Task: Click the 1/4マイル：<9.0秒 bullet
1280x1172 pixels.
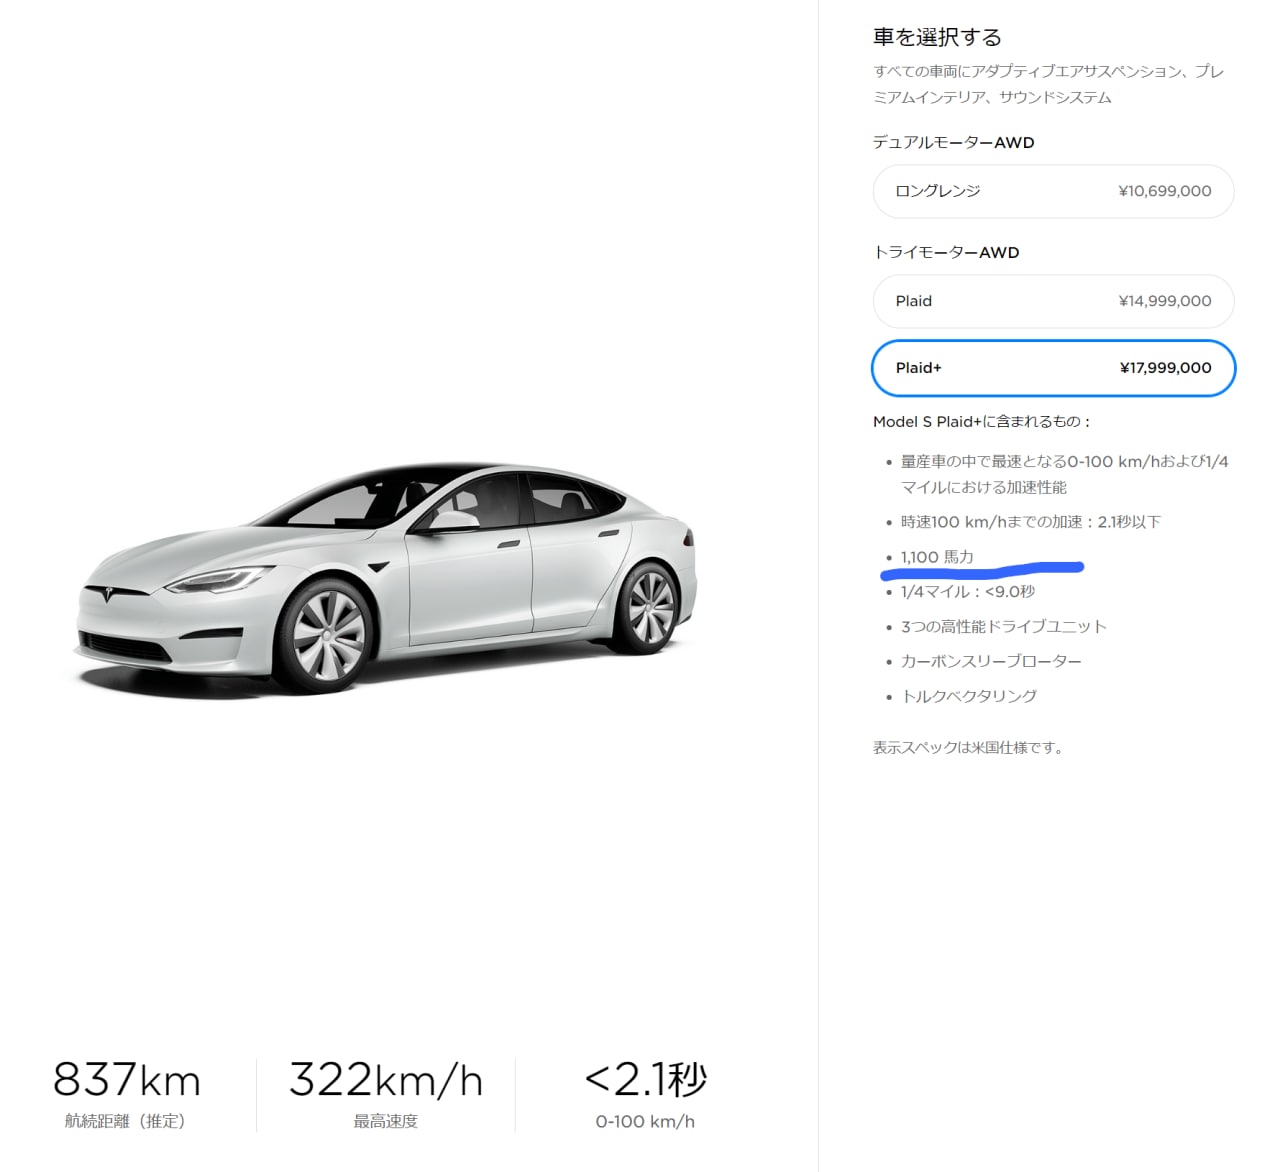Action: pyautogui.click(x=967, y=592)
